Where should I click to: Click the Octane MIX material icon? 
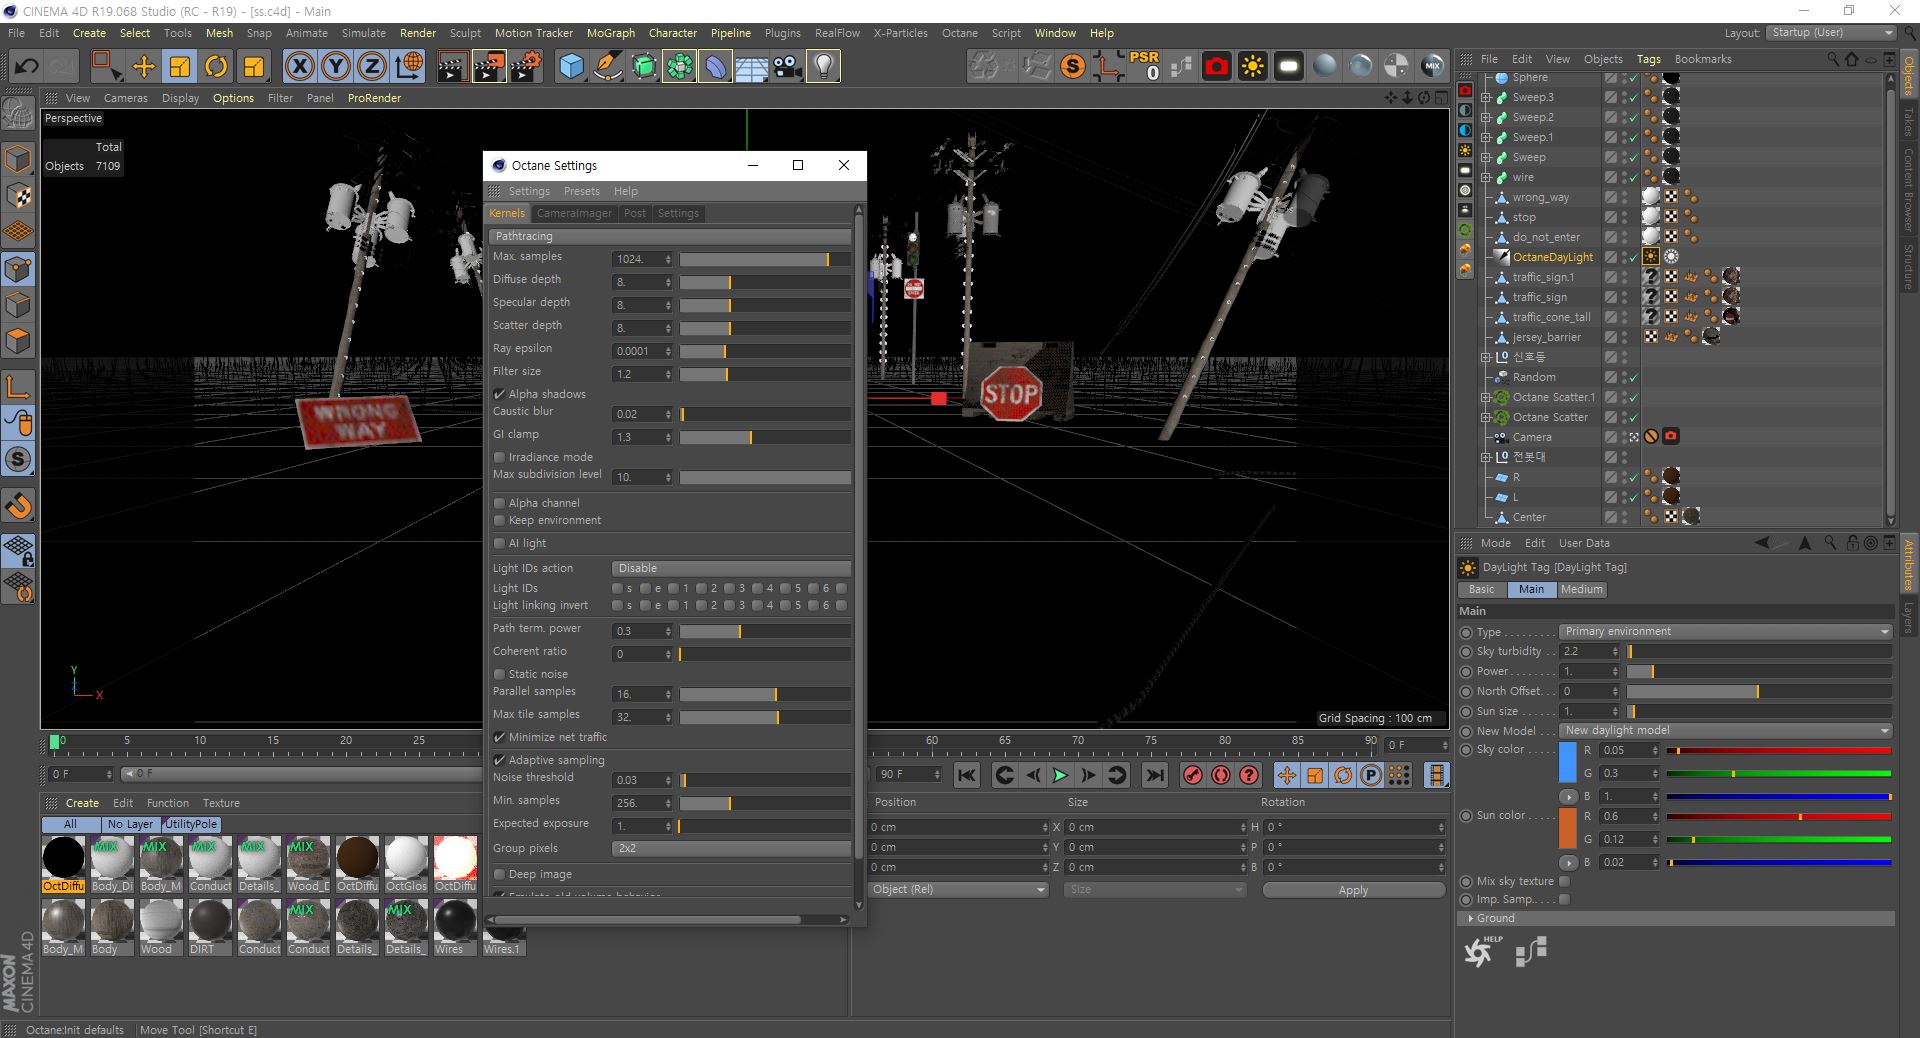[x=1432, y=67]
